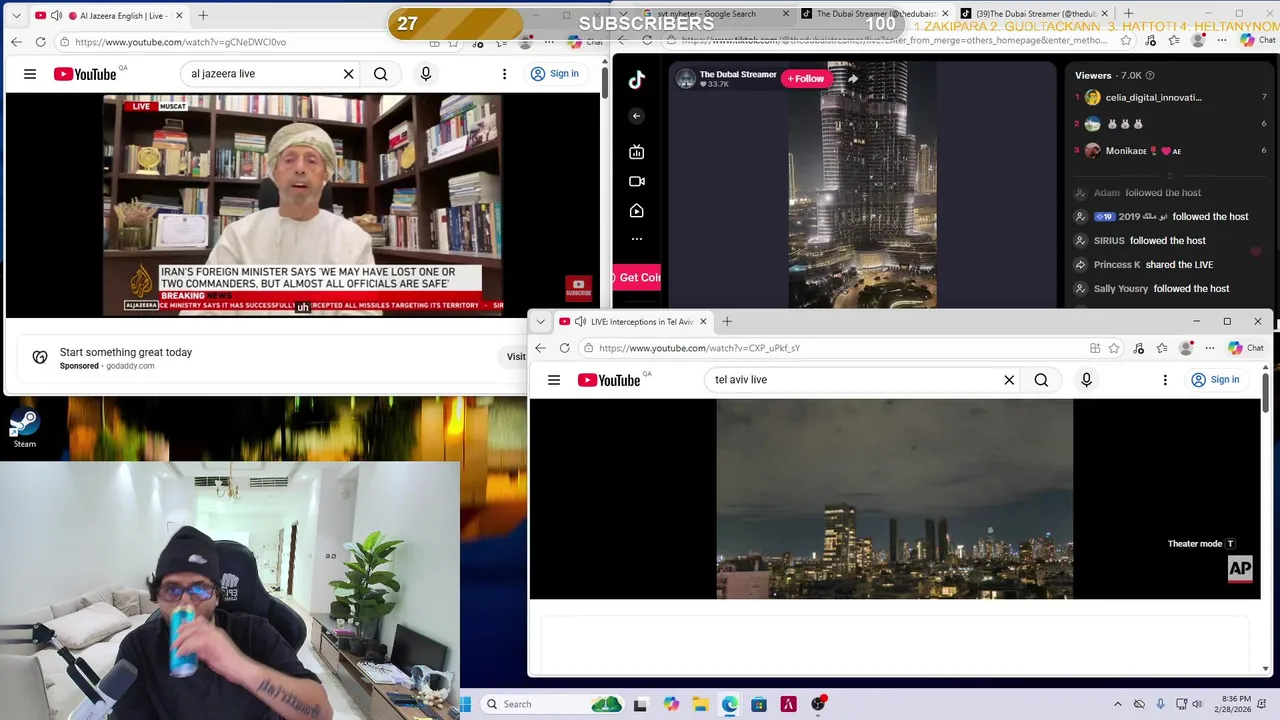
Task: Open YouTube guide menu in Tel Aviv window
Action: [554, 380]
